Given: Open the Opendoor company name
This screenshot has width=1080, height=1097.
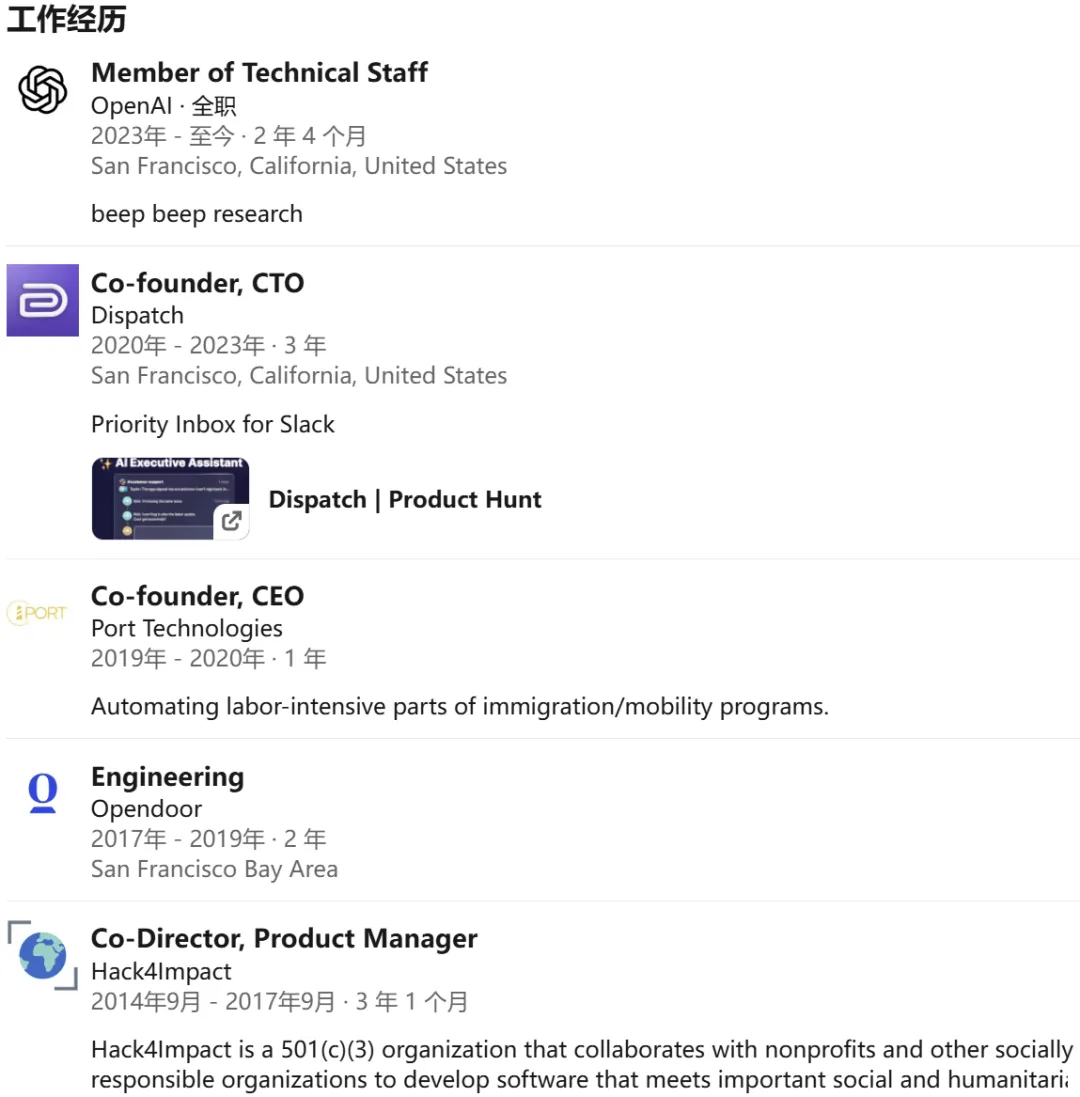Looking at the screenshot, I should [147, 809].
